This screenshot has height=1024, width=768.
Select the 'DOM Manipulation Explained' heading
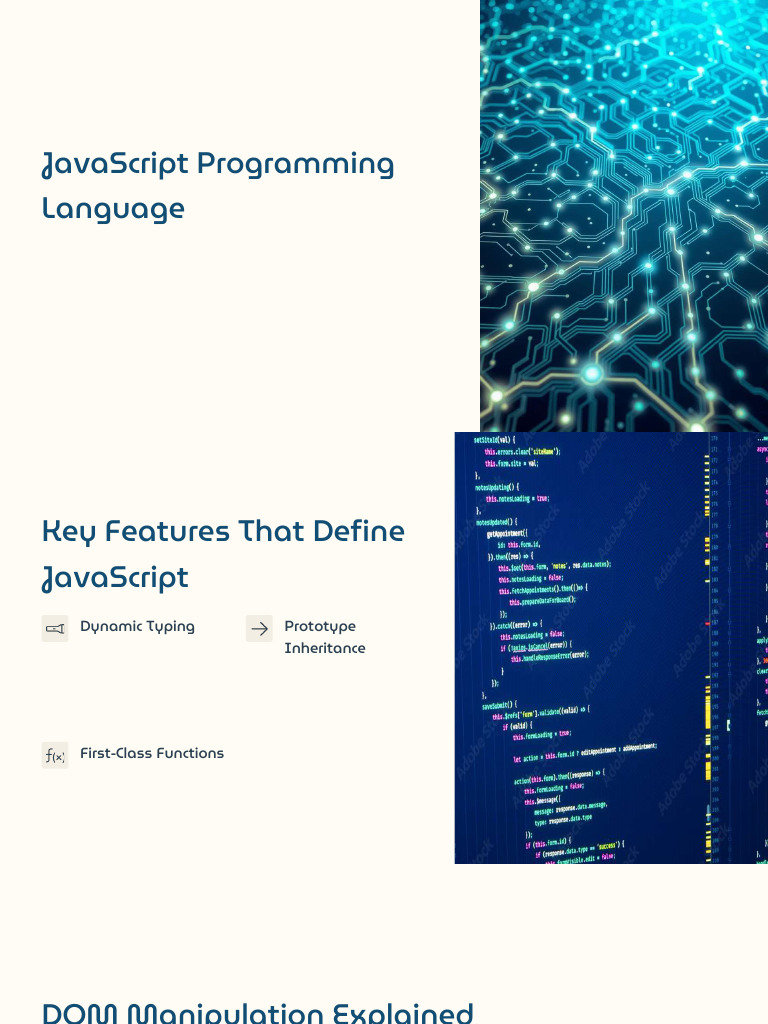257,1013
